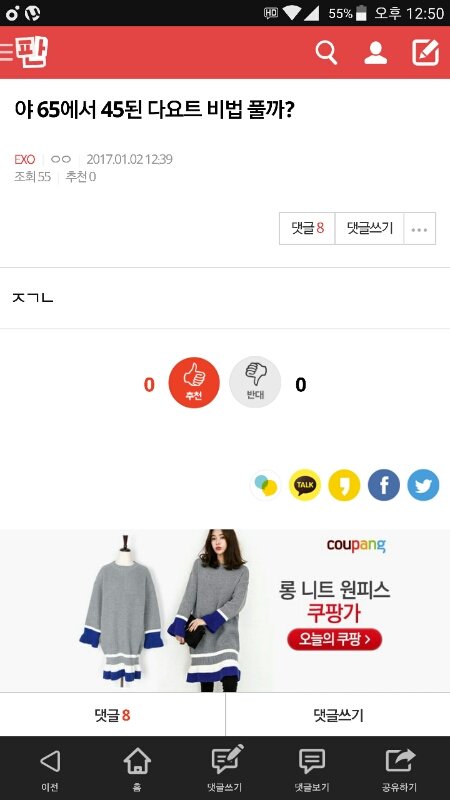450x800 pixels.
Task: Switch to bottom 댓글 8 tab
Action: click(x=112, y=714)
